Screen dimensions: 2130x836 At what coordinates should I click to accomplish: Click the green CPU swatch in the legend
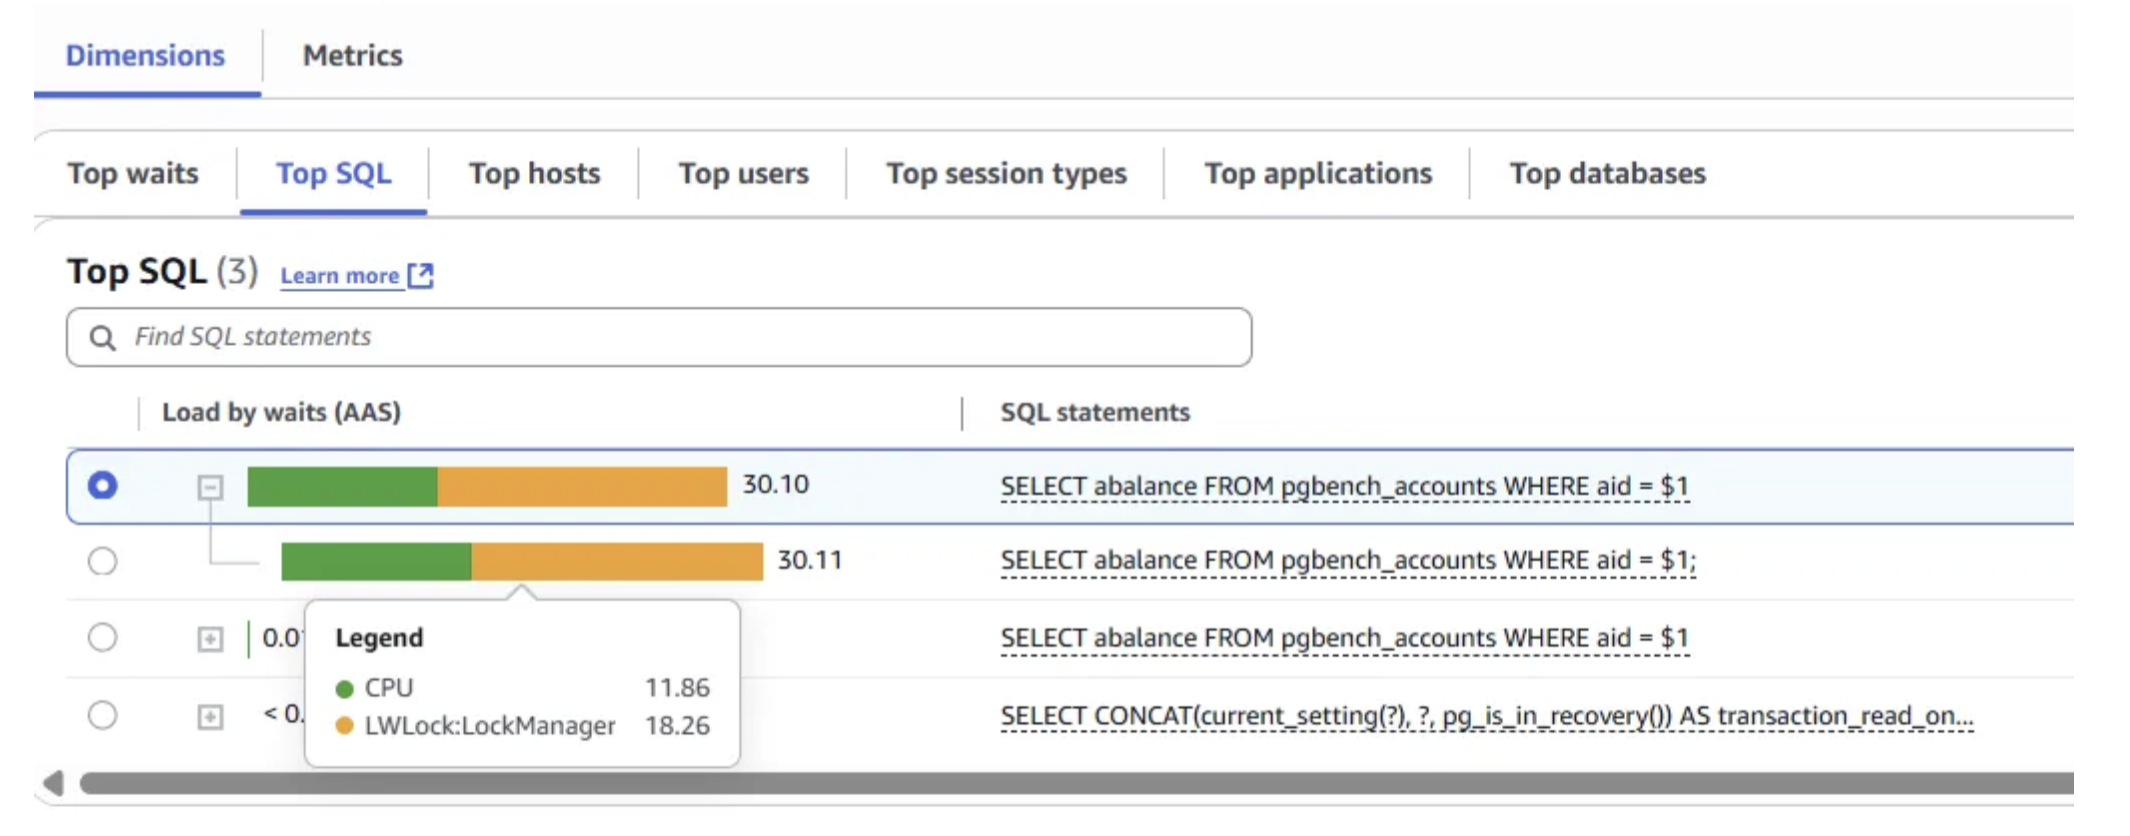pos(345,689)
